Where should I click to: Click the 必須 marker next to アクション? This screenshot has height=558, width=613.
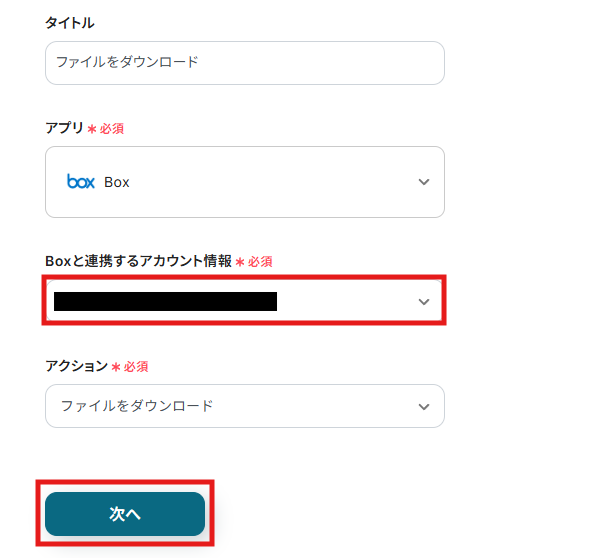tap(136, 367)
